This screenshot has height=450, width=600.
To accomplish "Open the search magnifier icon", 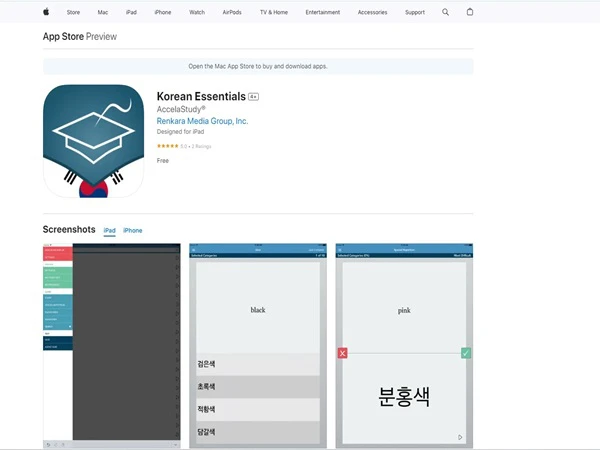I will coord(445,12).
